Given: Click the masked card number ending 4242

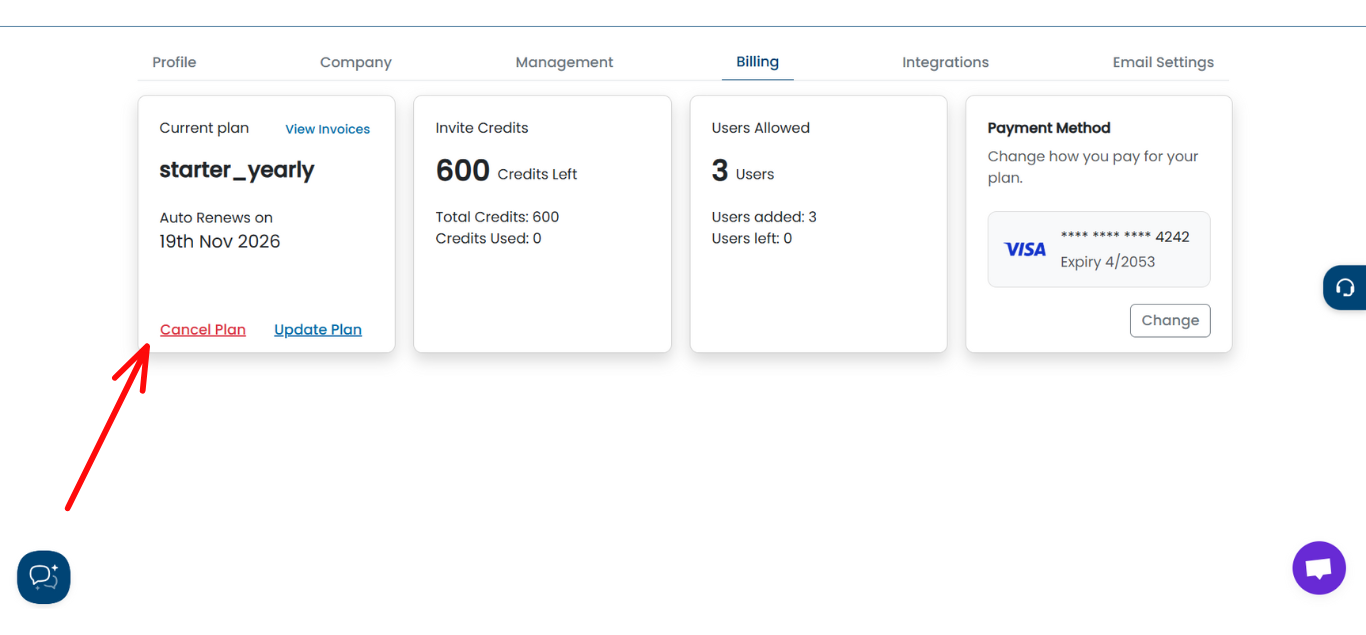Looking at the screenshot, I should pyautogui.click(x=1125, y=237).
